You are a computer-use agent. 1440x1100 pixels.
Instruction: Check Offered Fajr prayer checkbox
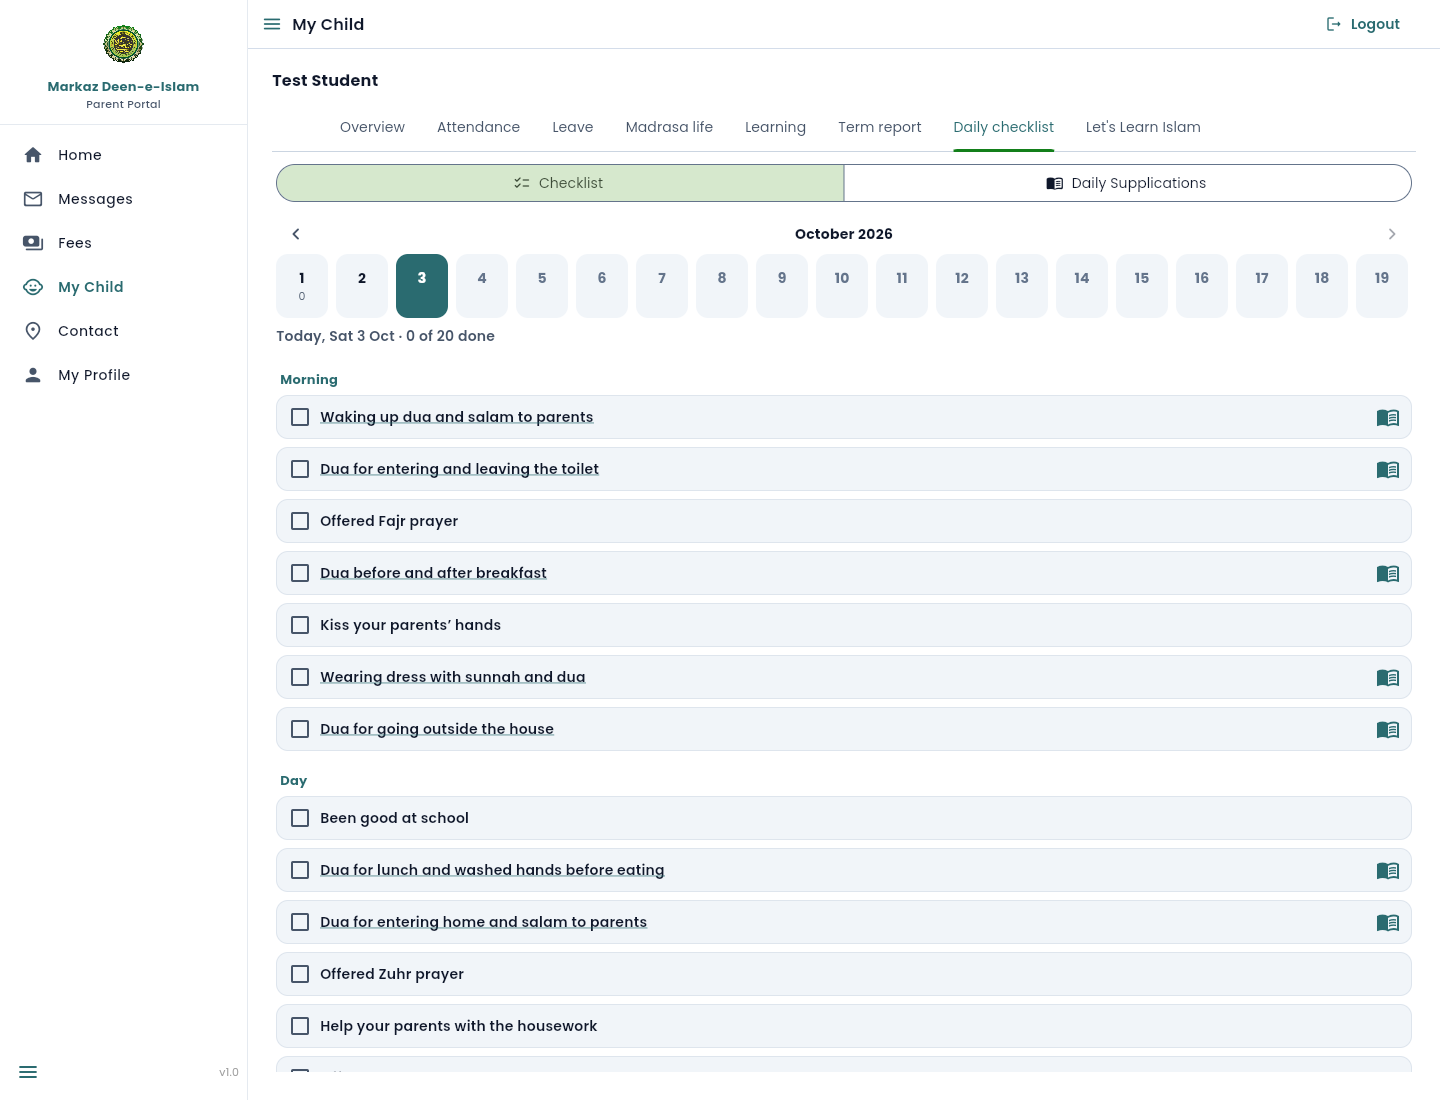pos(300,521)
